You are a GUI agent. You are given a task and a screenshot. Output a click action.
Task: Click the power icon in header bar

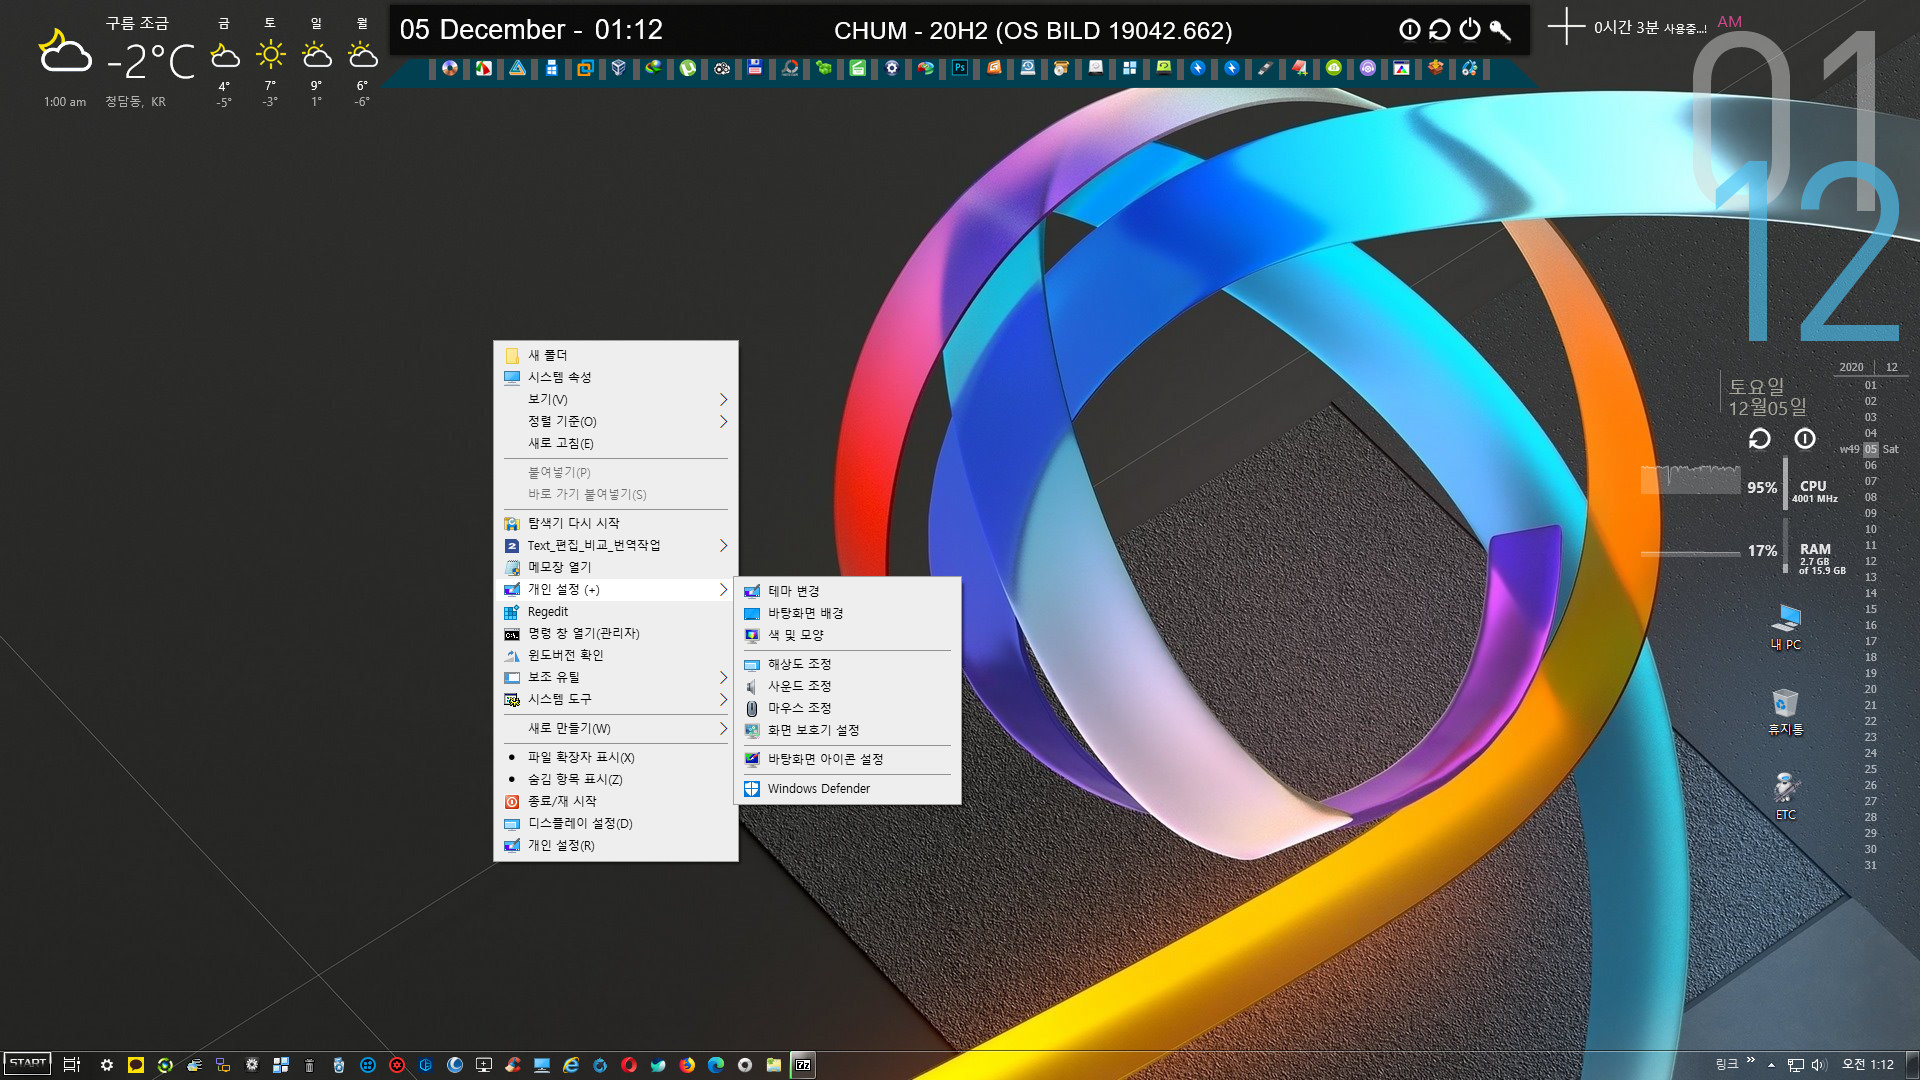pos(1470,30)
